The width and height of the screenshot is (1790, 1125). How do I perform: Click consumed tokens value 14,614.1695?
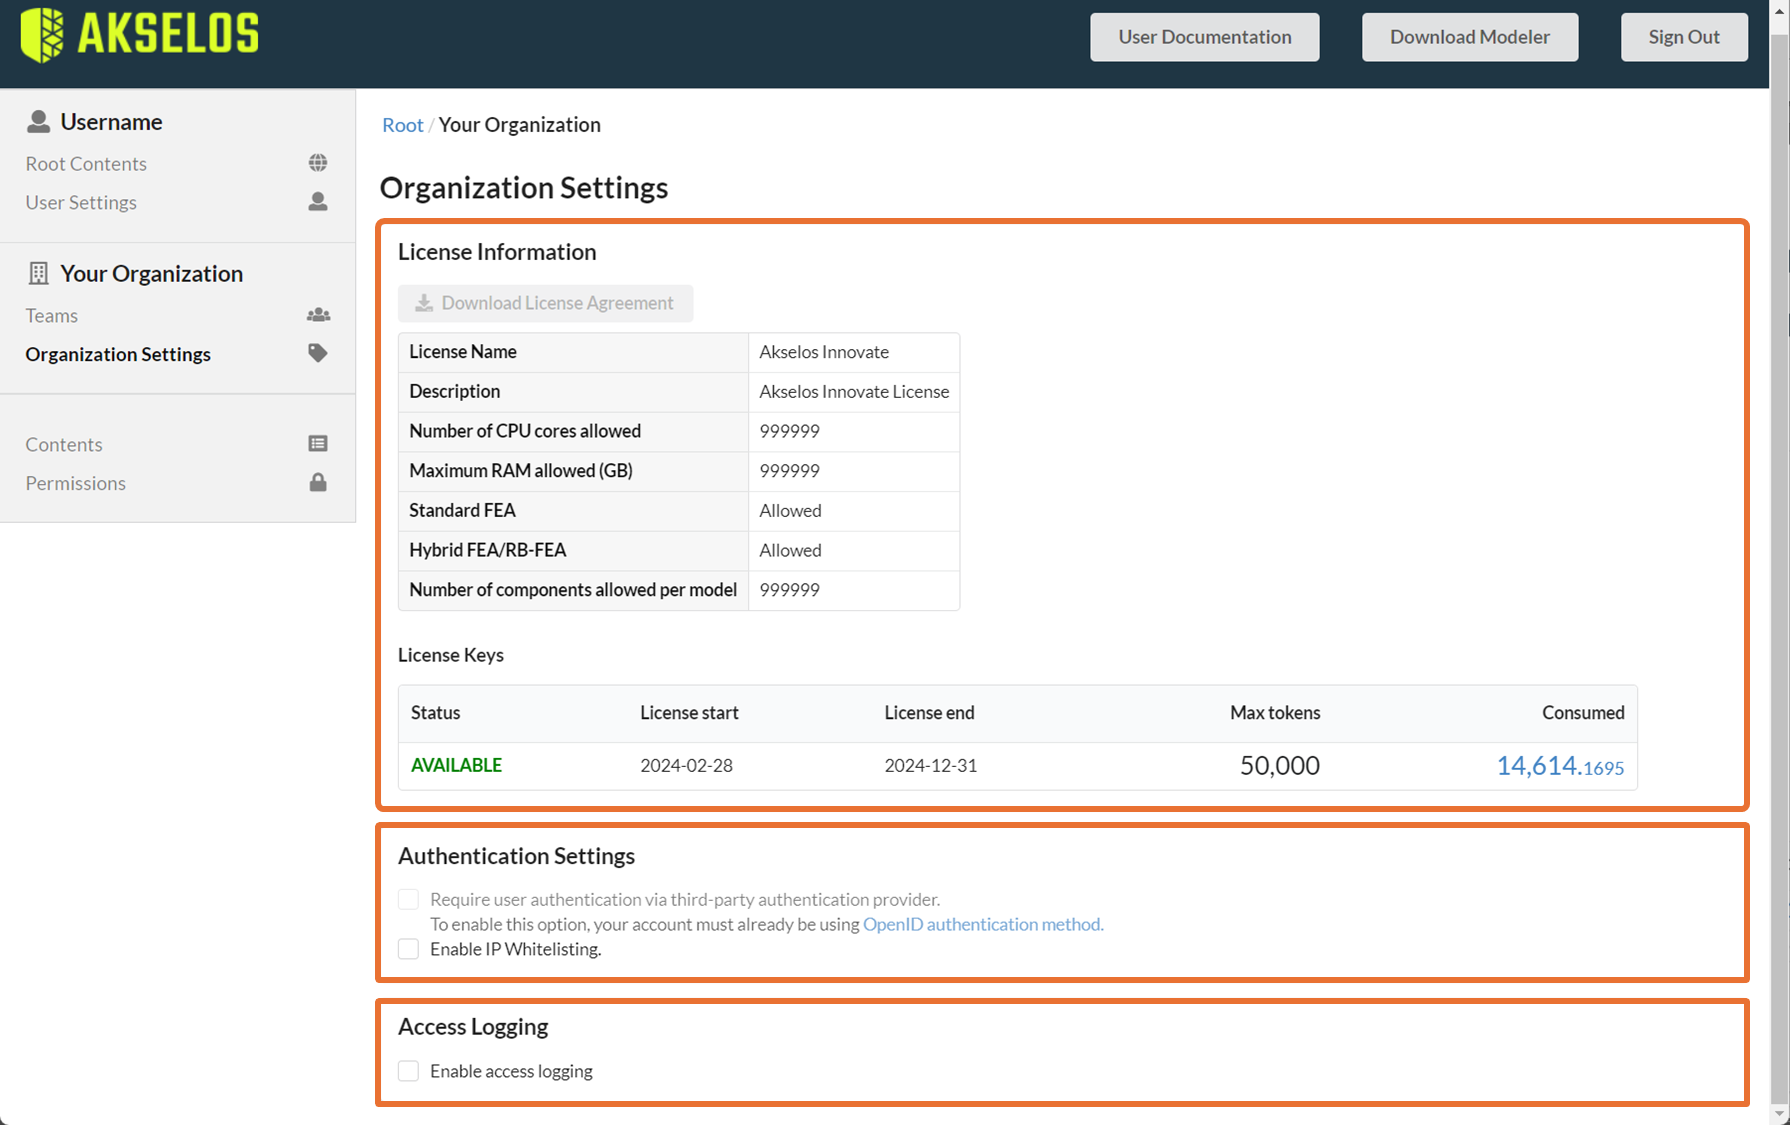[x=1560, y=766]
